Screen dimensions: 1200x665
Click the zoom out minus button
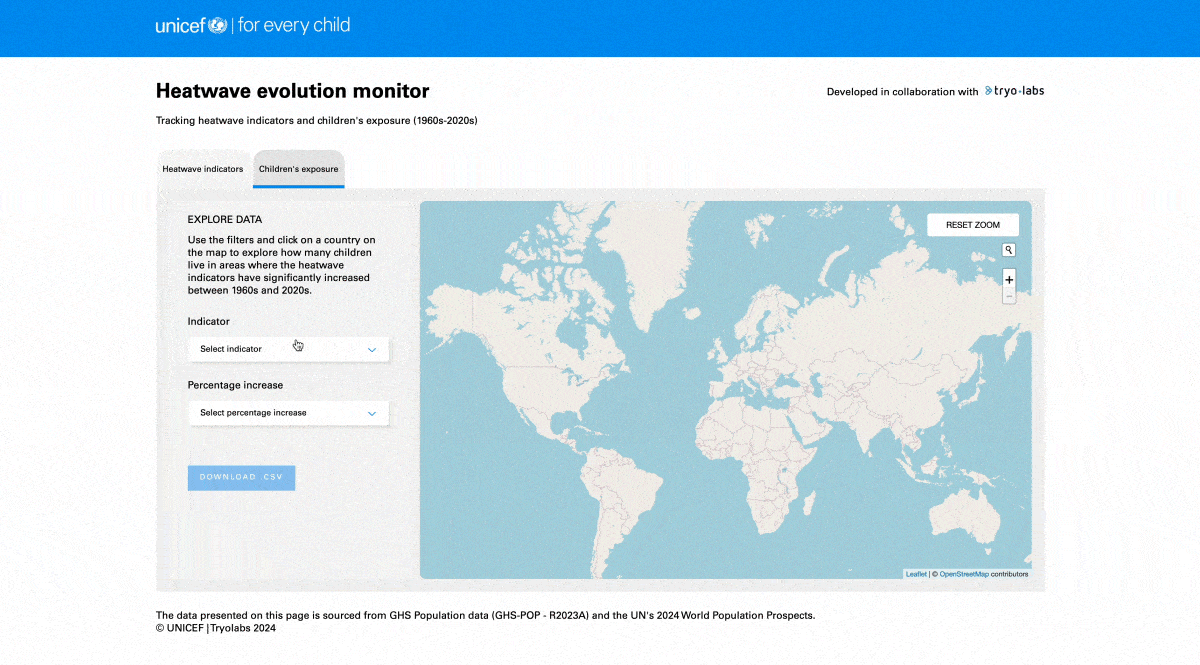coord(1009,296)
